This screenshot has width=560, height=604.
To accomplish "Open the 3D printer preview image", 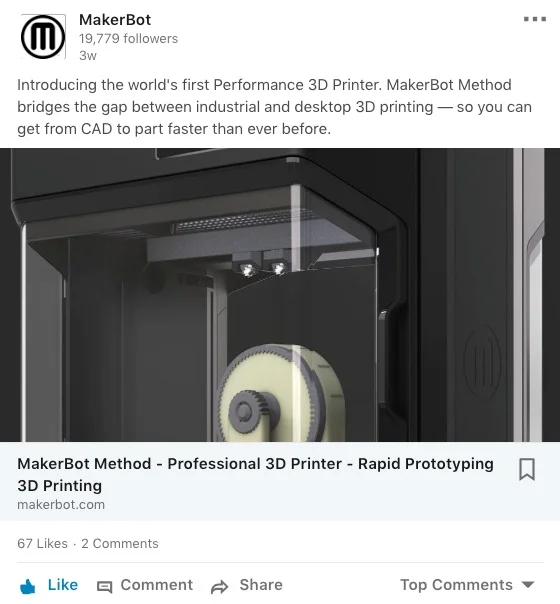I will coord(280,295).
